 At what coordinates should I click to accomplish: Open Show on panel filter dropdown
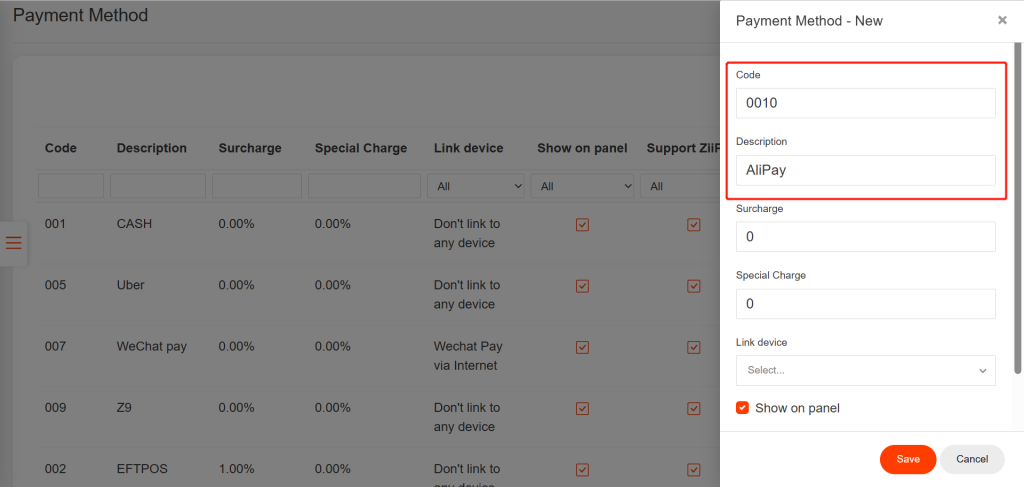[584, 186]
